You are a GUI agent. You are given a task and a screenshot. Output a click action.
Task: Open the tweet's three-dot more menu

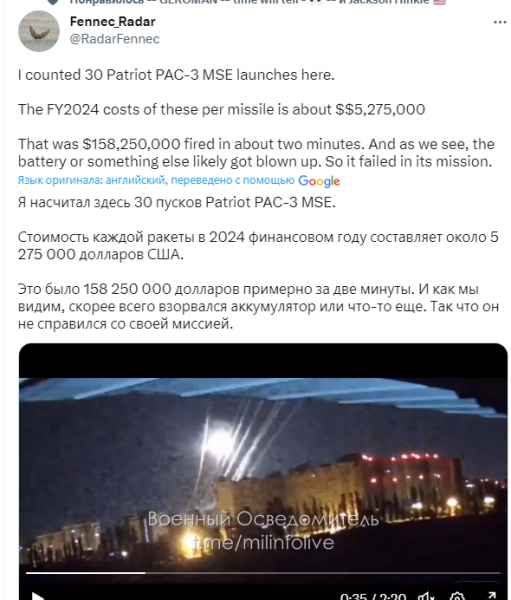coord(500,23)
